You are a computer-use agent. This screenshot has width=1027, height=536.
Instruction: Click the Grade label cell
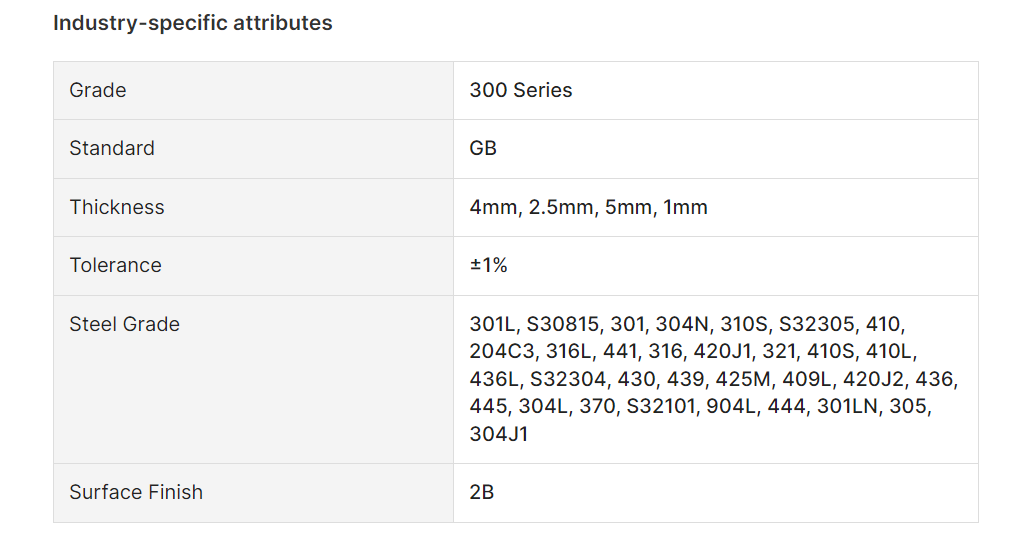98,90
